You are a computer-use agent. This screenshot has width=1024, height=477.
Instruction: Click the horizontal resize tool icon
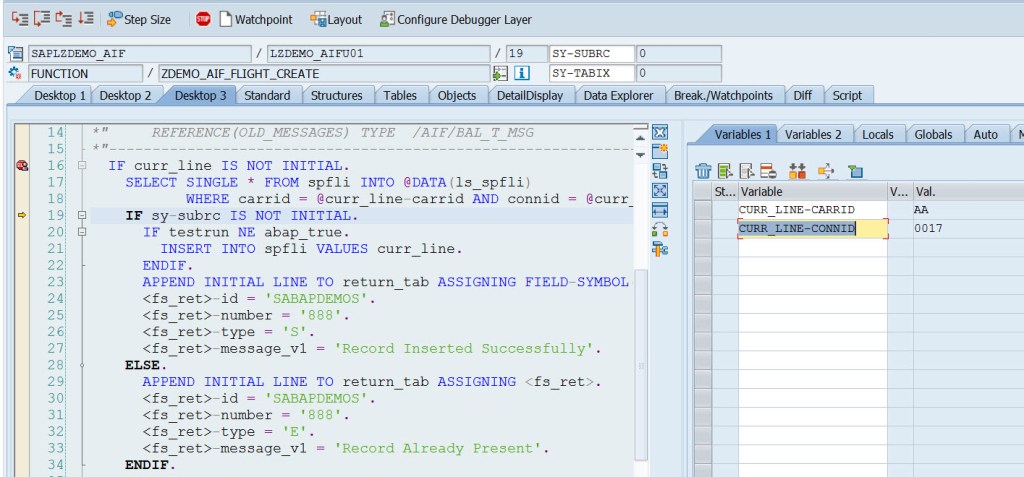click(x=660, y=210)
